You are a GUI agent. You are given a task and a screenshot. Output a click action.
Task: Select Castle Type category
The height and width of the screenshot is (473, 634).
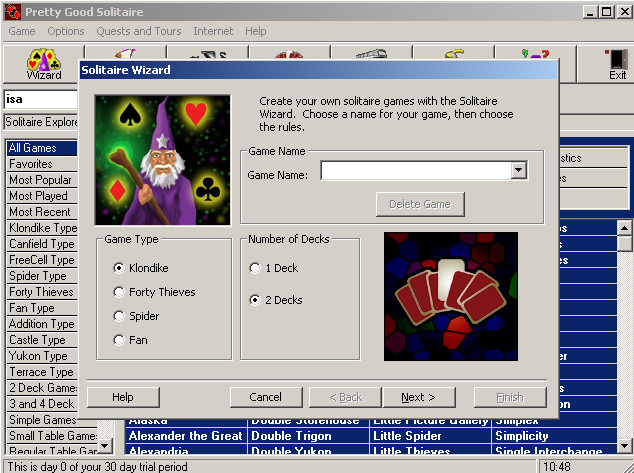click(42, 340)
